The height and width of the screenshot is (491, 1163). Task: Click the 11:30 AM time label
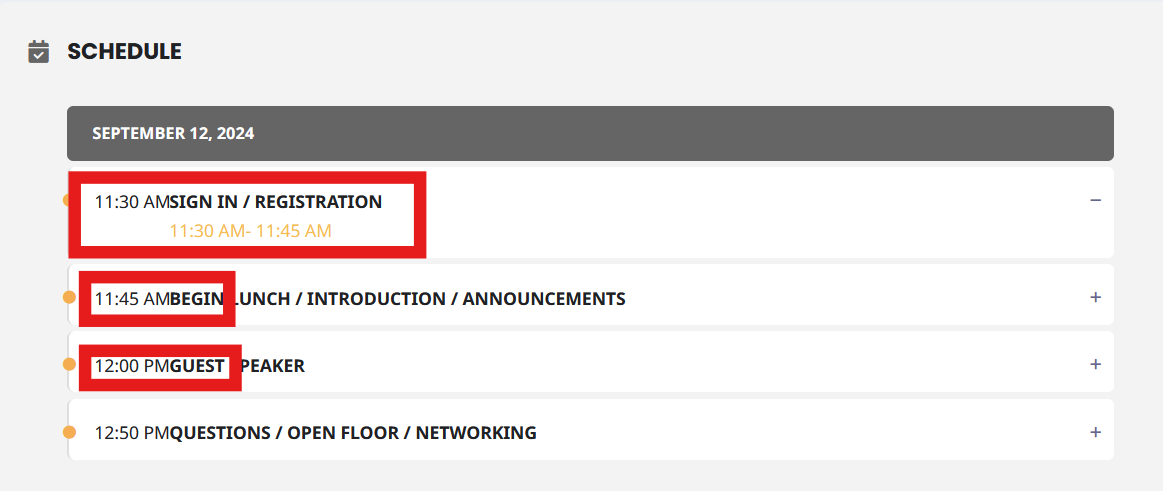(132, 202)
